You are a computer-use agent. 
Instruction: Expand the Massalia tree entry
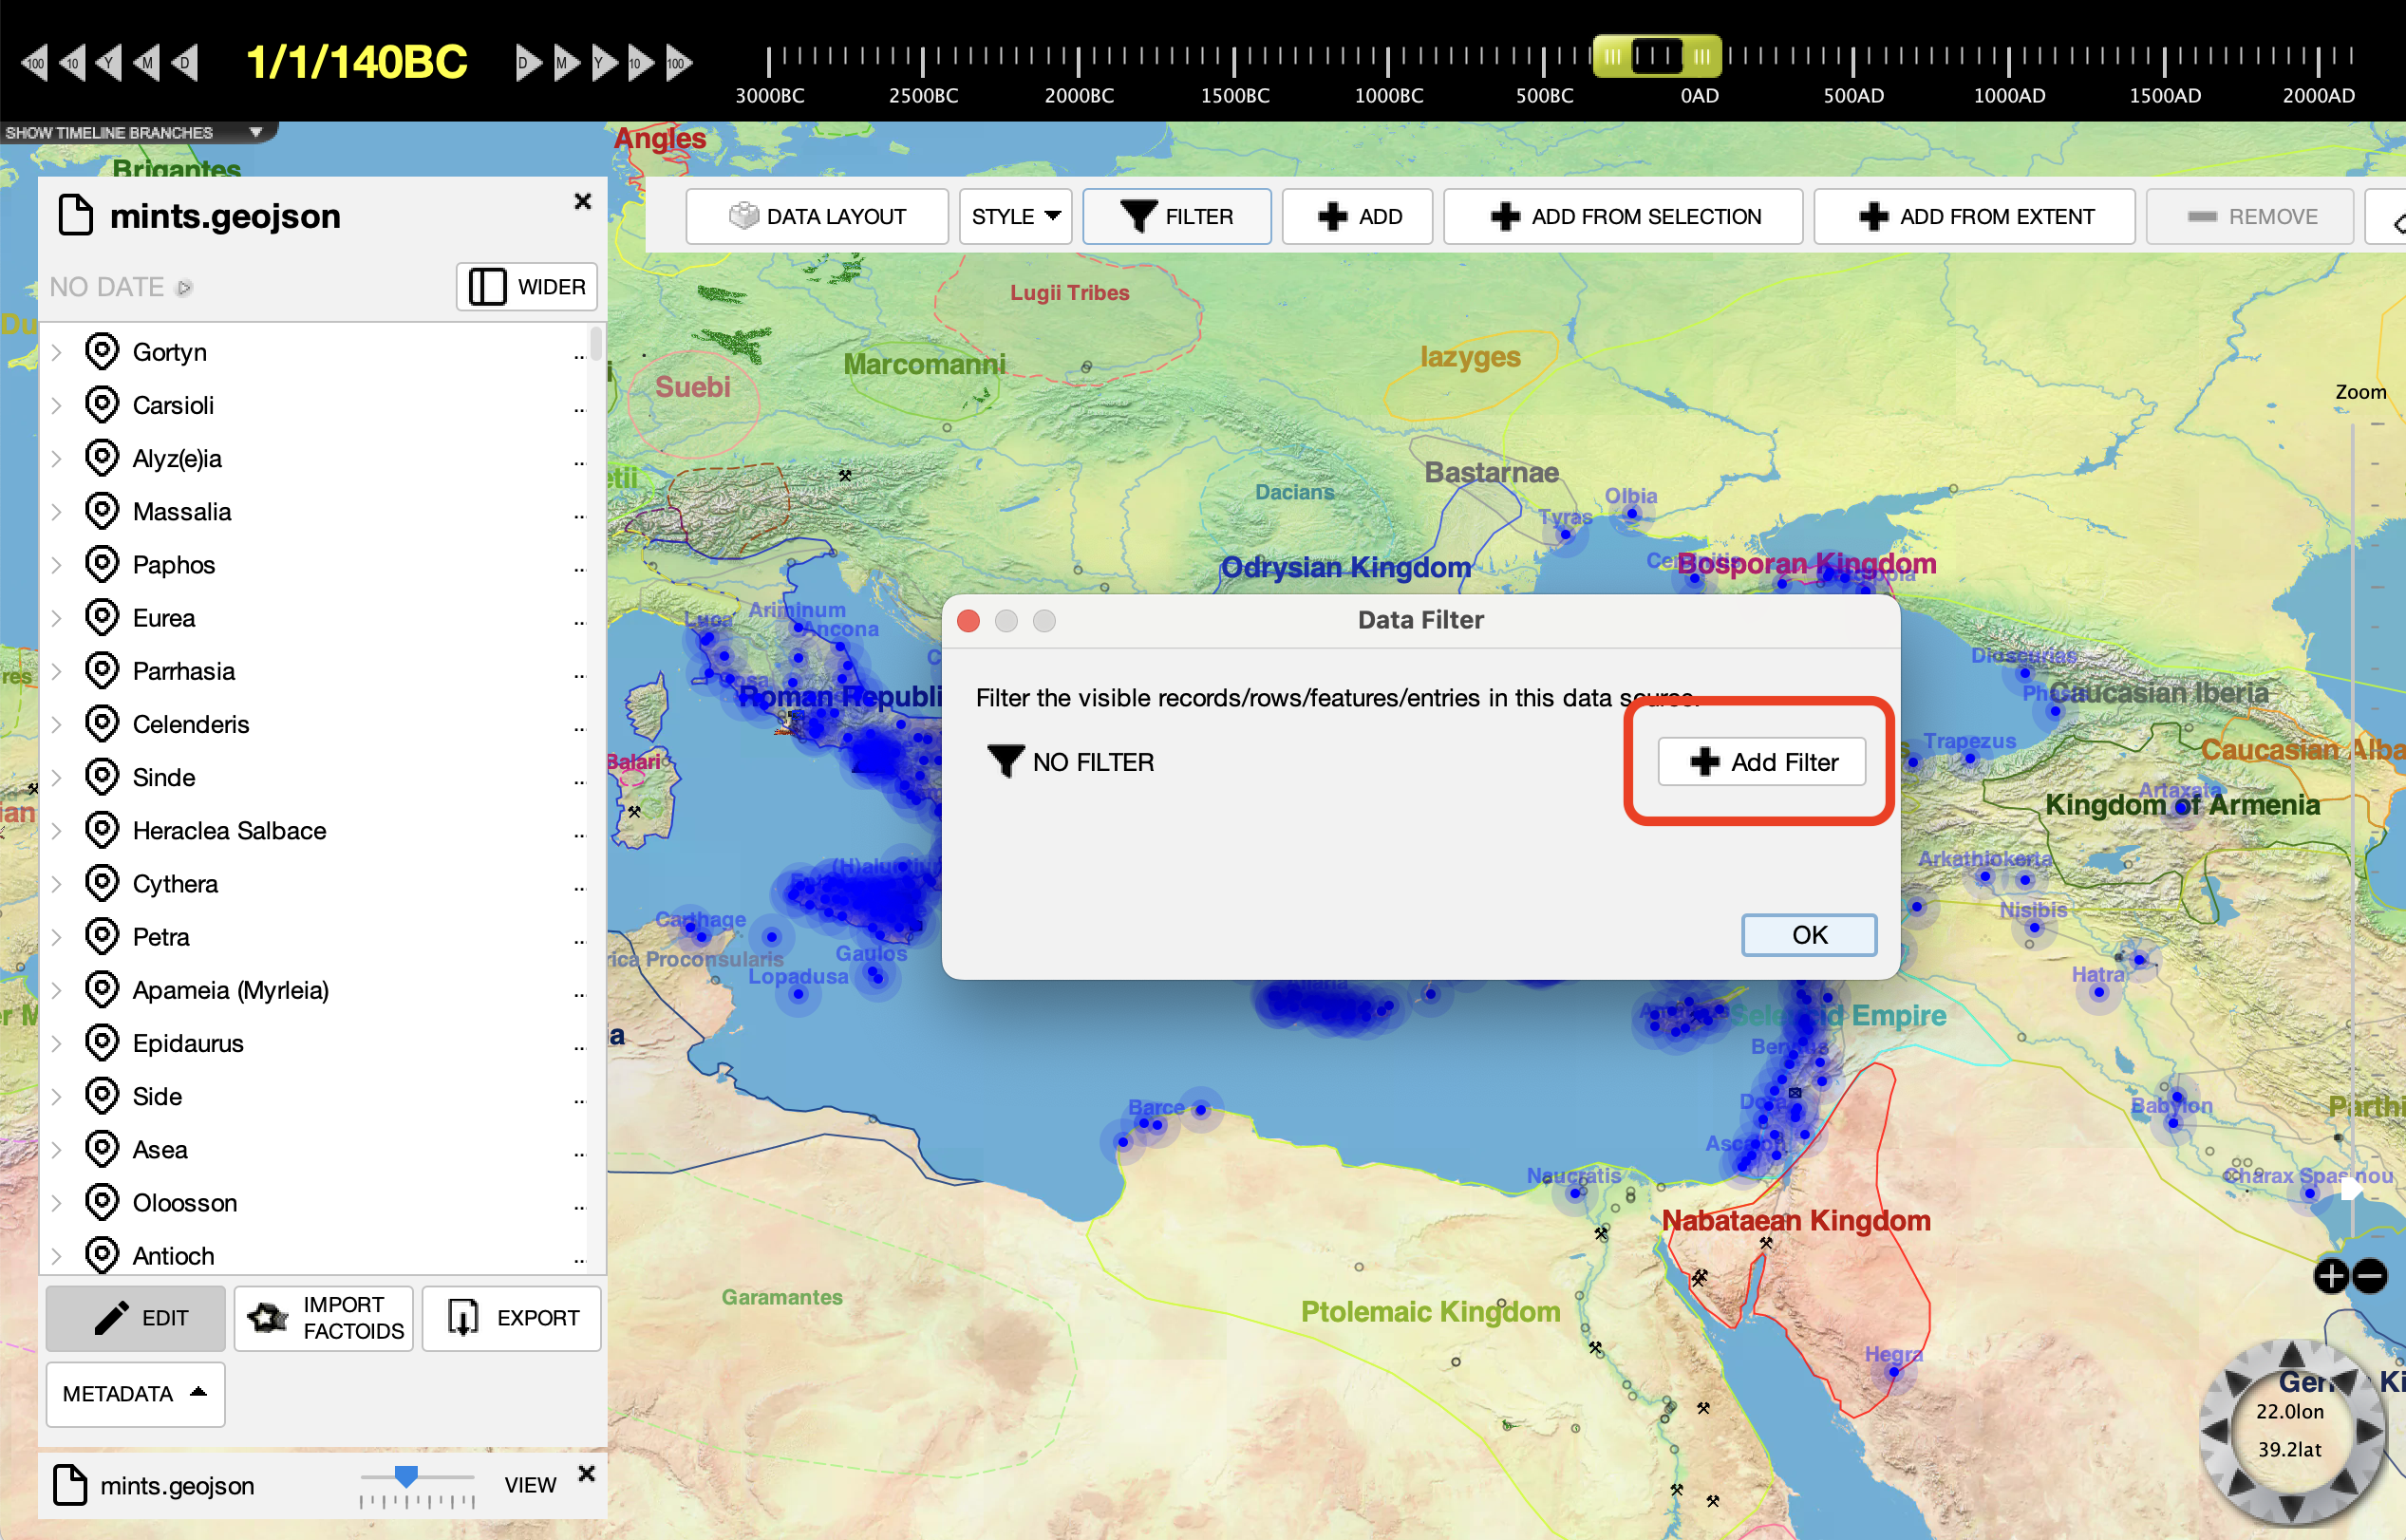click(x=57, y=512)
